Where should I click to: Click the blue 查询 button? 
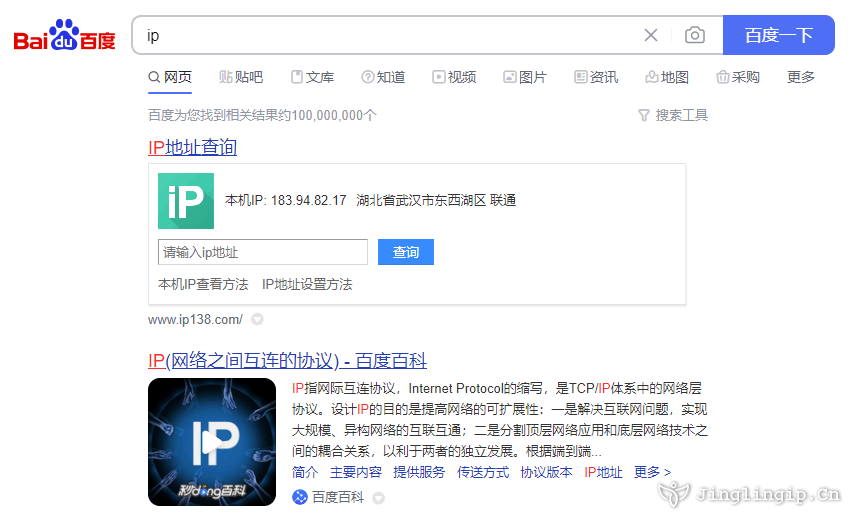coord(406,252)
